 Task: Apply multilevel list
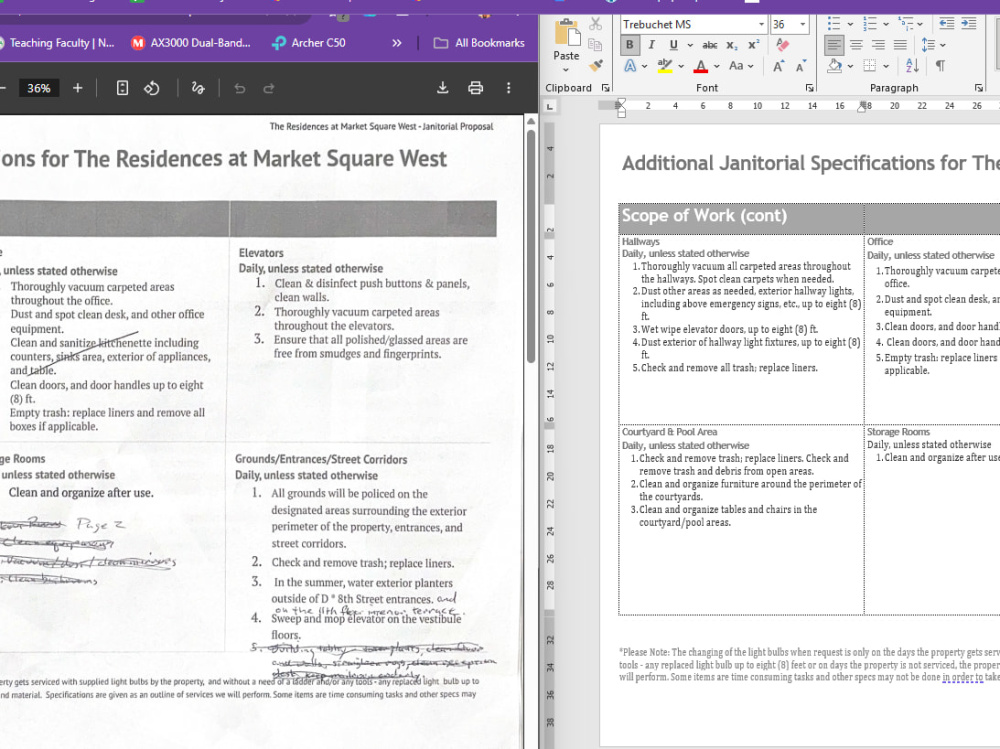point(905,24)
